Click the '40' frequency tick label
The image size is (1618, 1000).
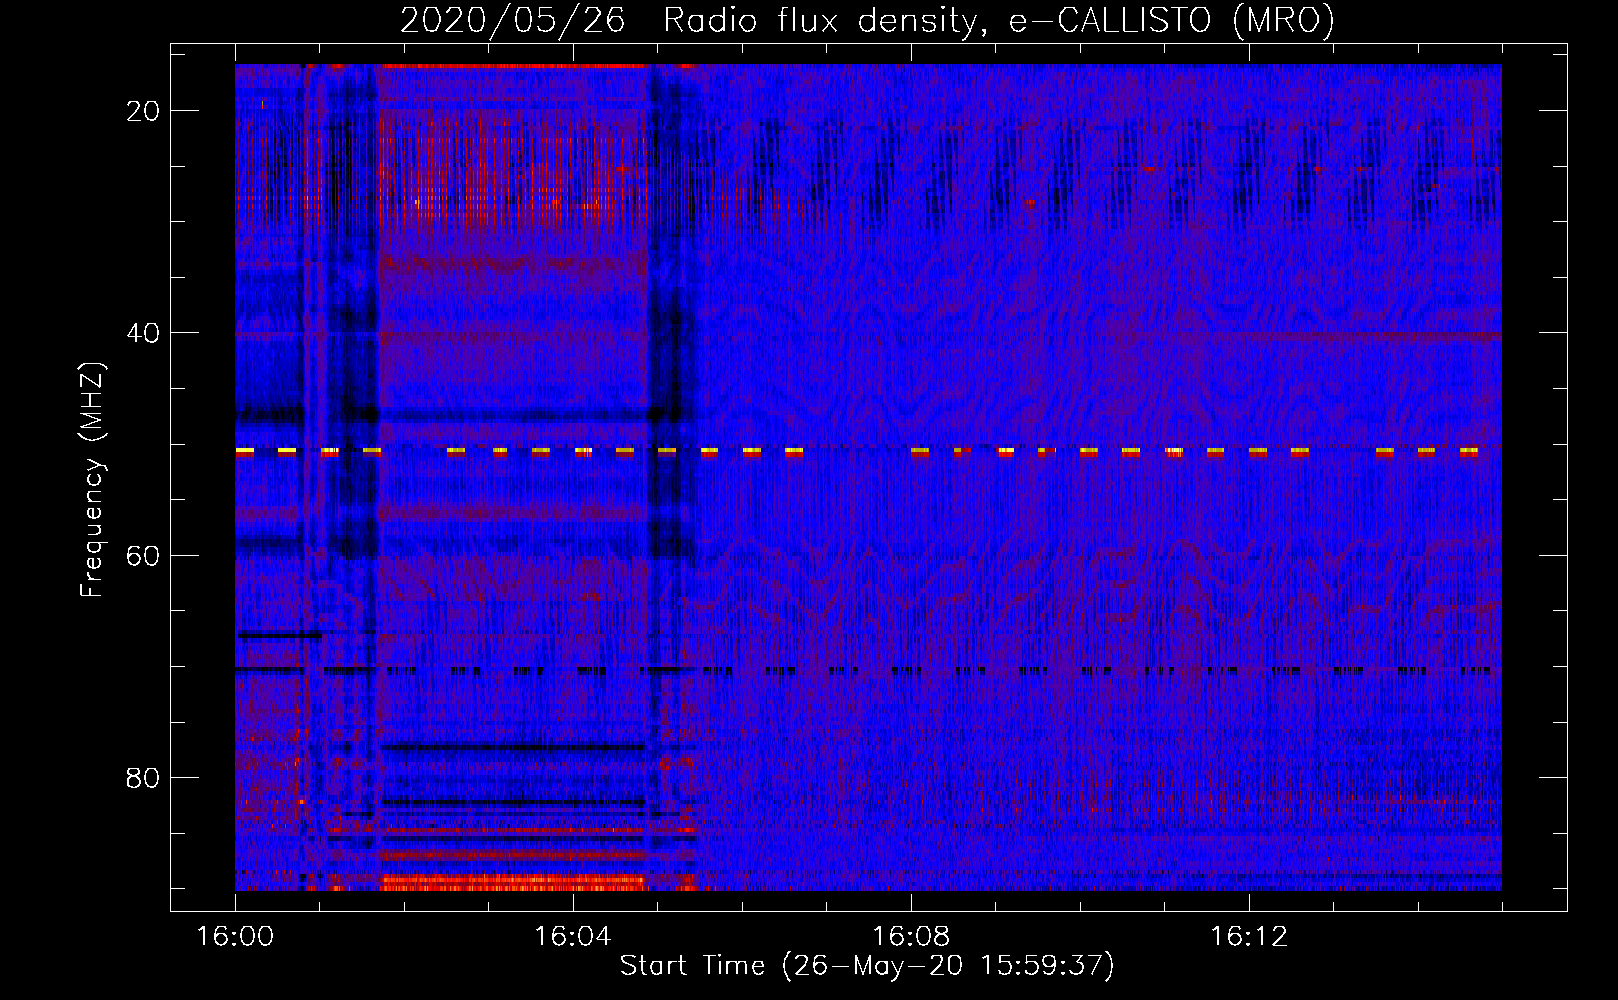coord(144,333)
